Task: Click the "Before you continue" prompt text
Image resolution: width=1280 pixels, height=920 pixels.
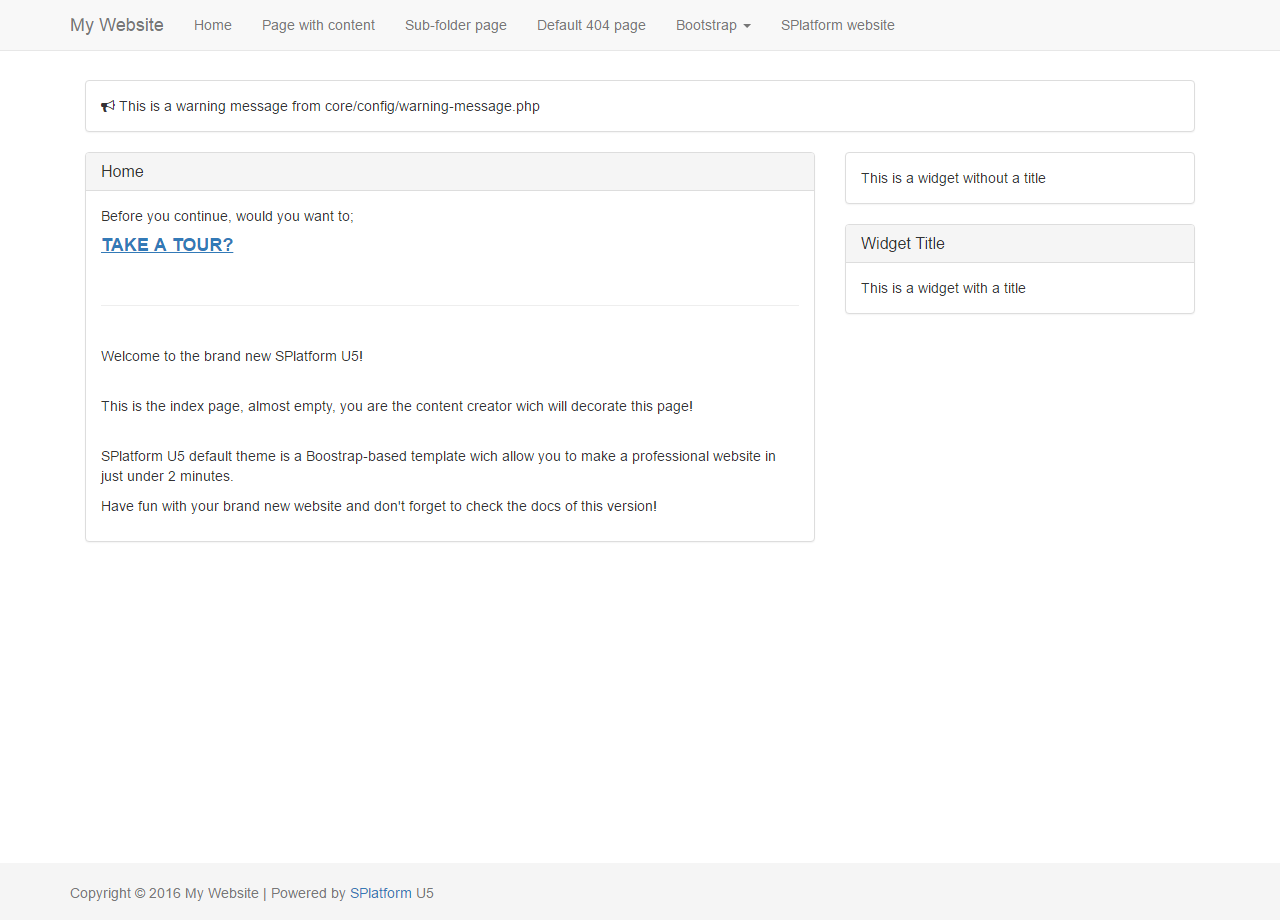Action: [227, 216]
